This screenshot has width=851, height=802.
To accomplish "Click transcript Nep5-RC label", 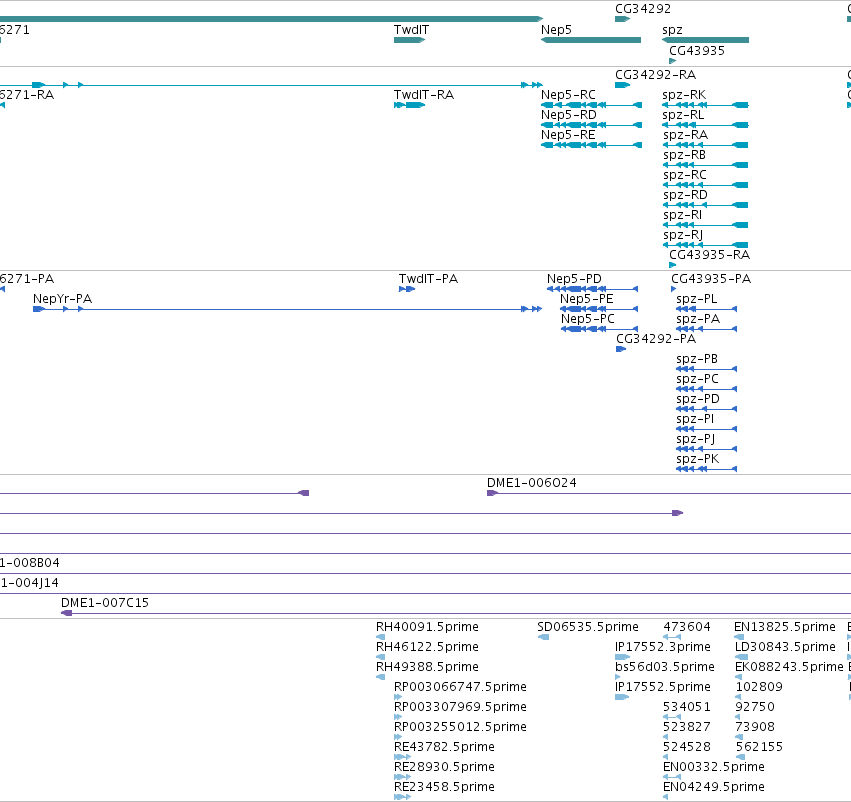I will 568,95.
